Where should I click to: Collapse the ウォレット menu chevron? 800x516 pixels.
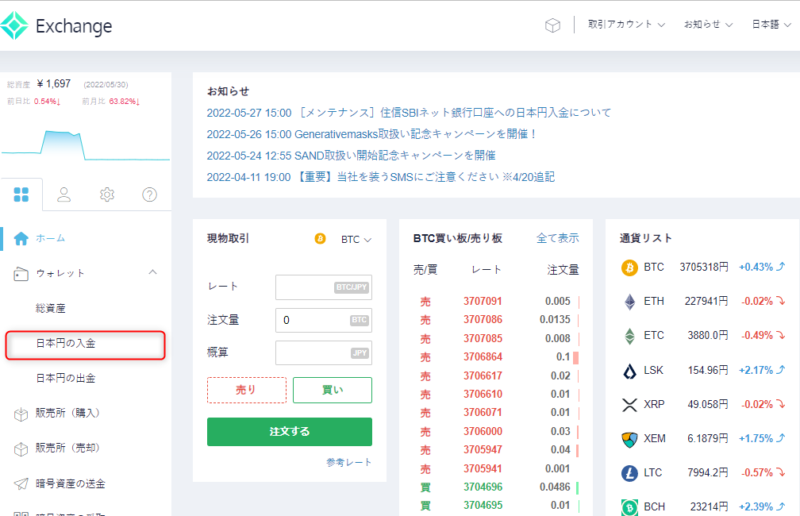pos(153,273)
